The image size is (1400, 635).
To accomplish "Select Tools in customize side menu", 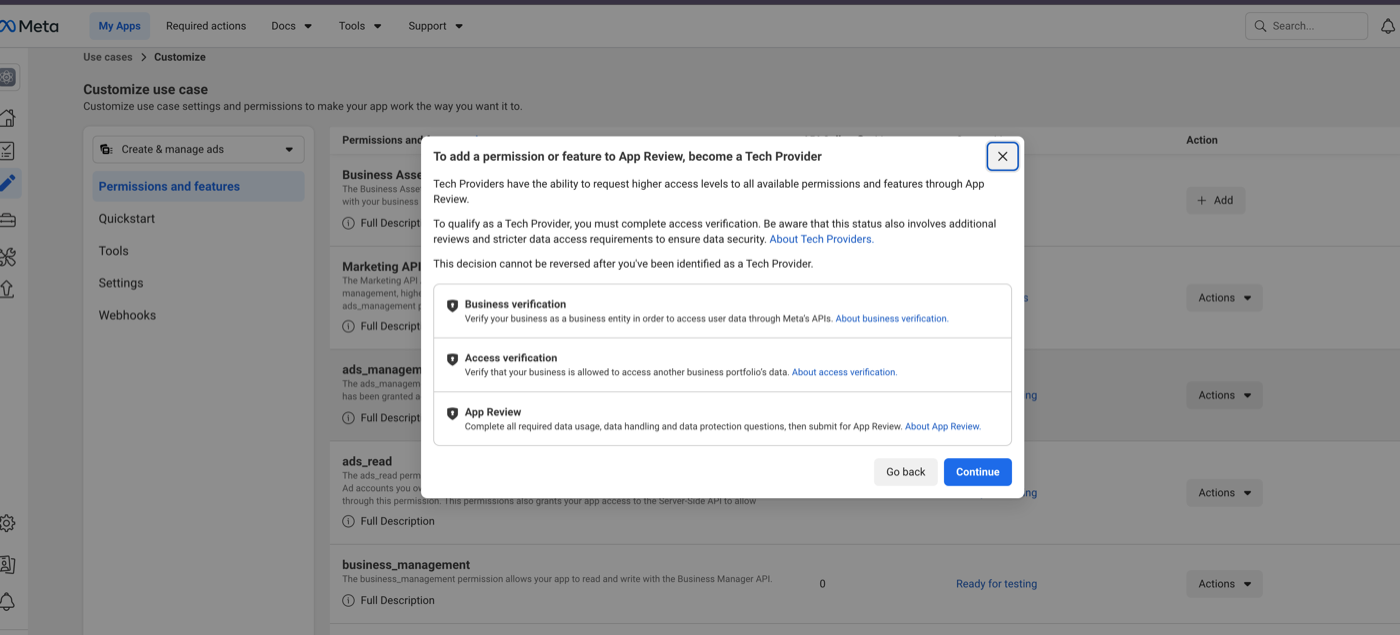I will click(x=113, y=251).
